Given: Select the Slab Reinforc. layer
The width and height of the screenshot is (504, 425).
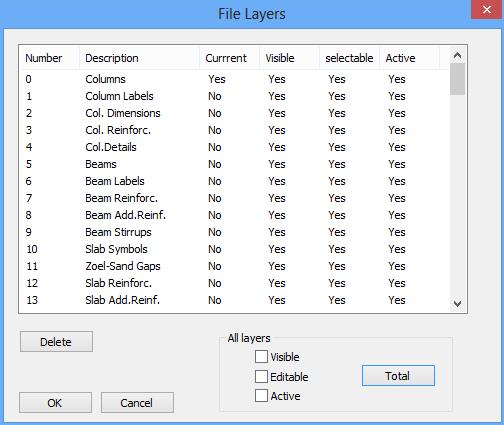Looking at the screenshot, I should 235,283.
